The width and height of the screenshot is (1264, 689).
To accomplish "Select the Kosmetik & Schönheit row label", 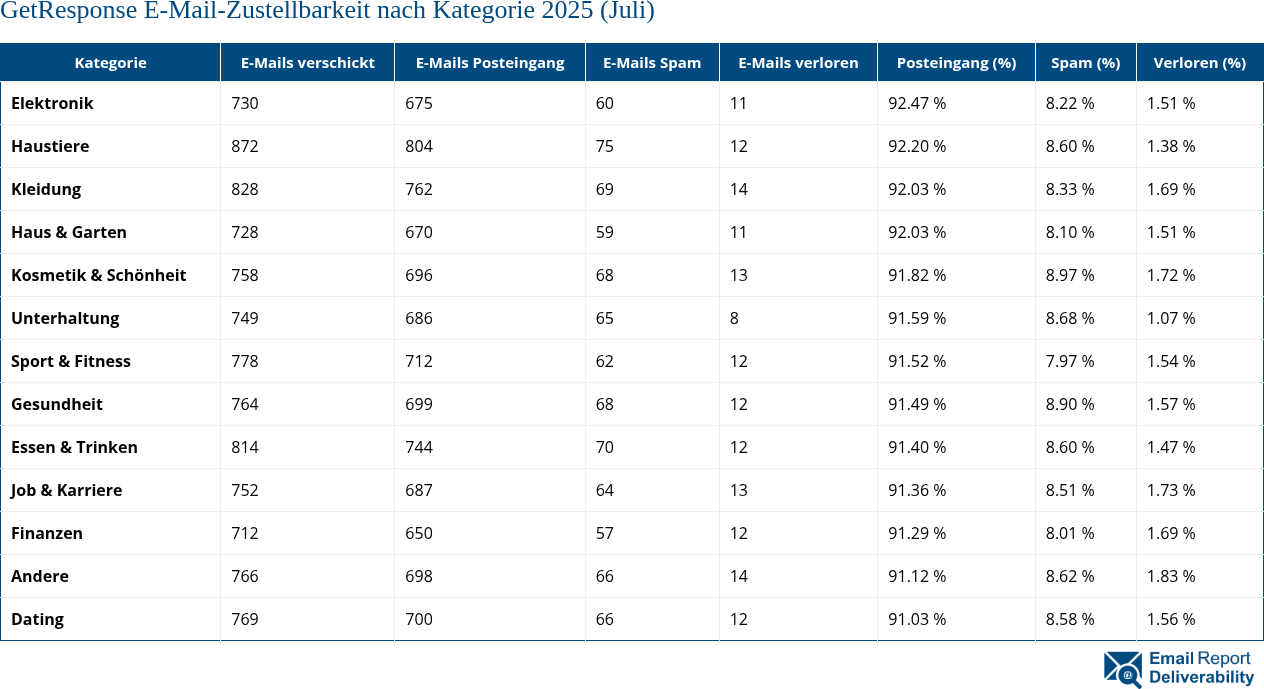I will [99, 275].
